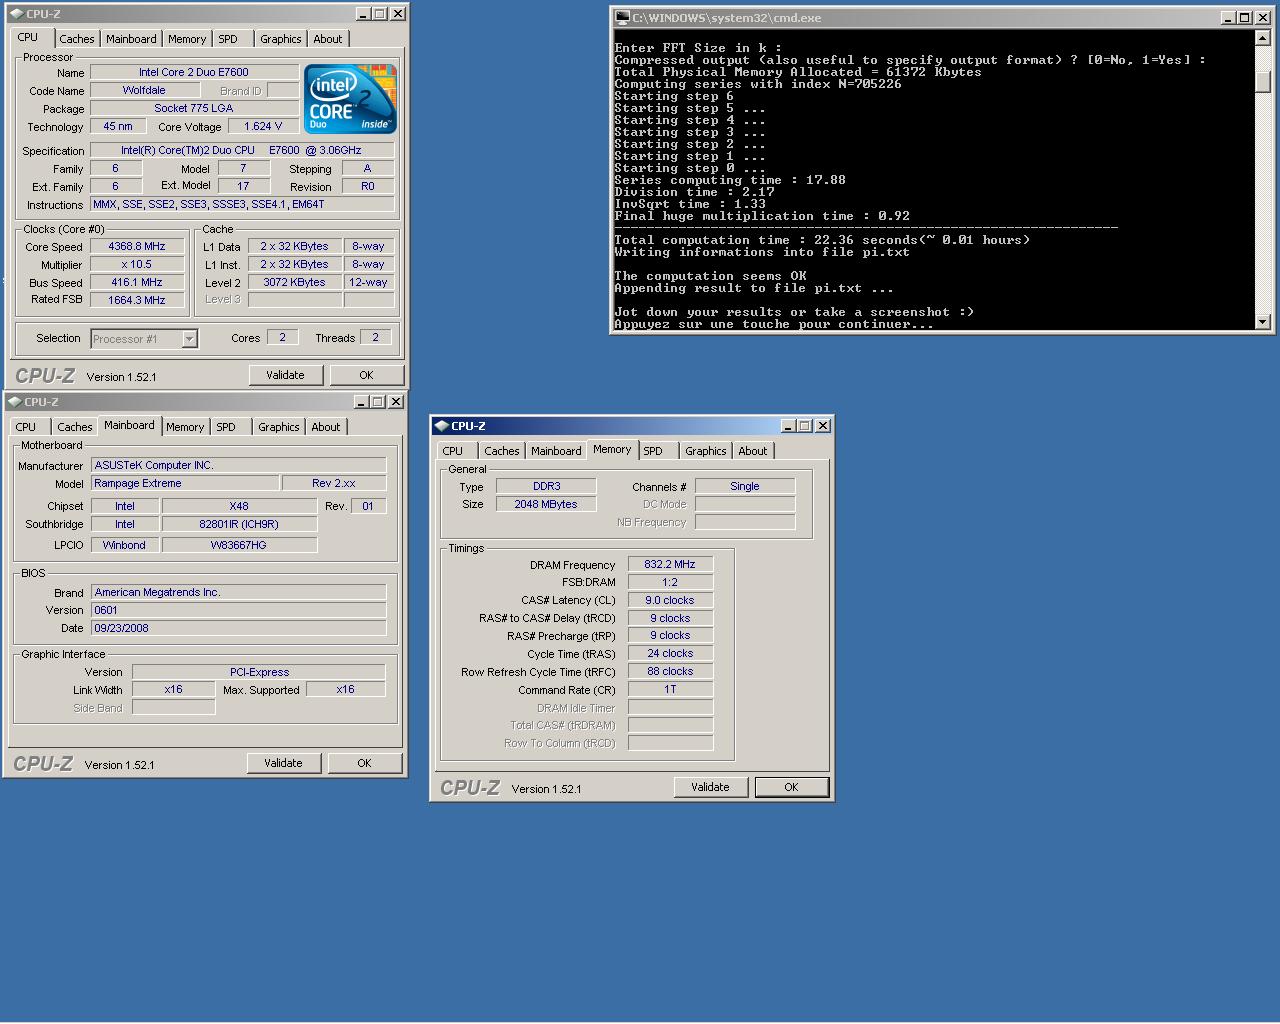Click the Rated FSB 1664.3 MHz value
This screenshot has width=1280, height=1024.
pyautogui.click(x=137, y=300)
